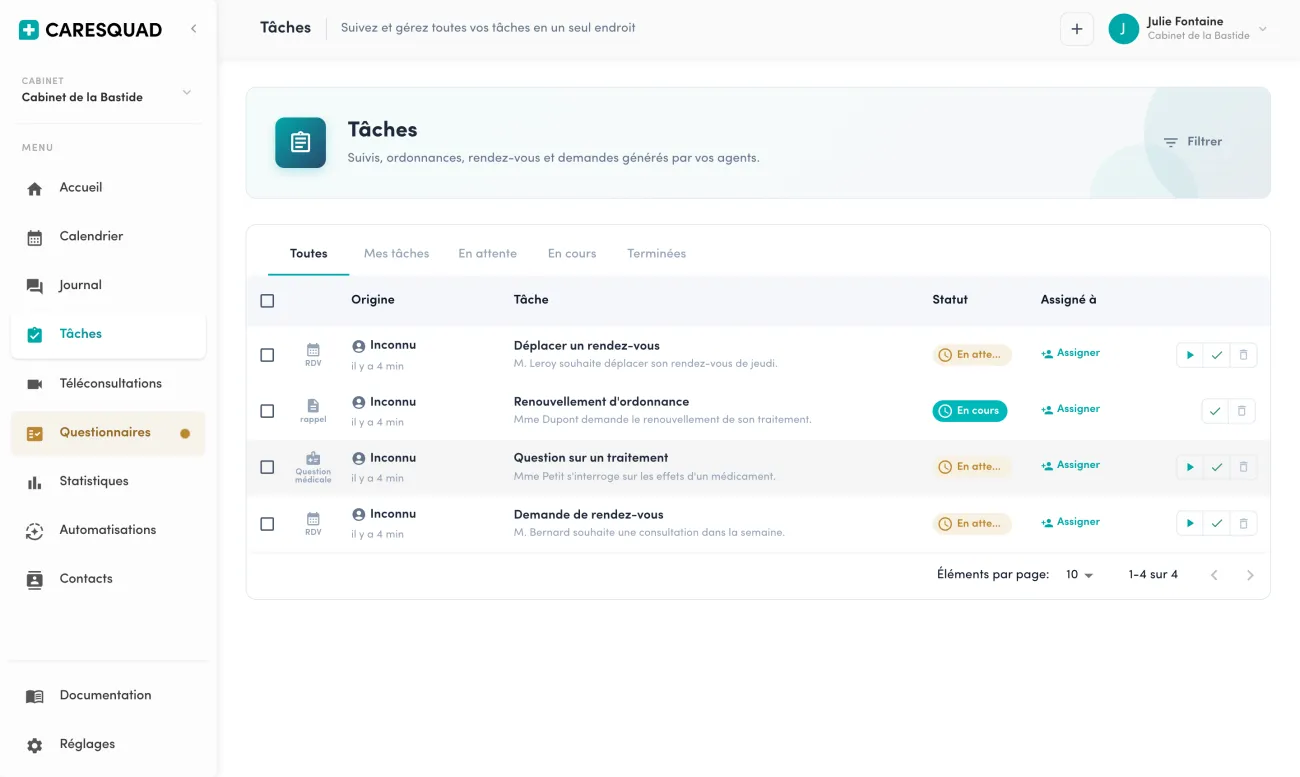Click Assigner for Déplacer un rendez-vous
The image size is (1300, 777).
1070,353
